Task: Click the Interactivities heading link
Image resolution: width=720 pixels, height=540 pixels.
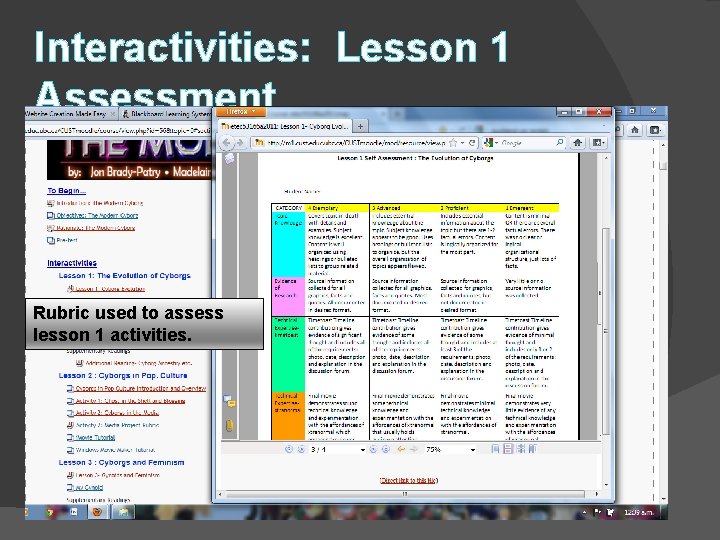Action: (x=72, y=263)
